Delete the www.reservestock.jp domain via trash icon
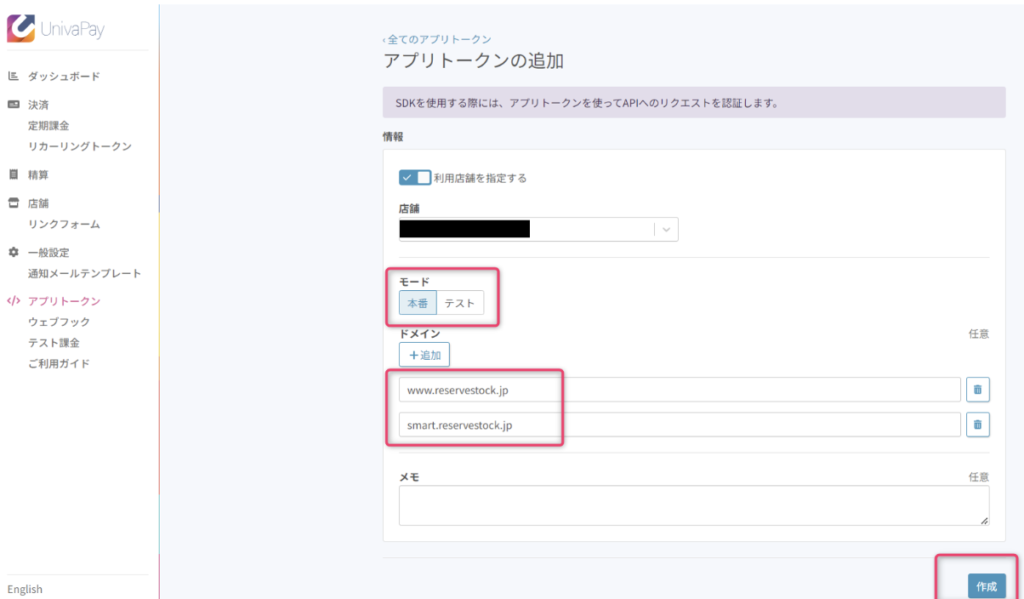This screenshot has width=1024, height=599. click(x=977, y=389)
